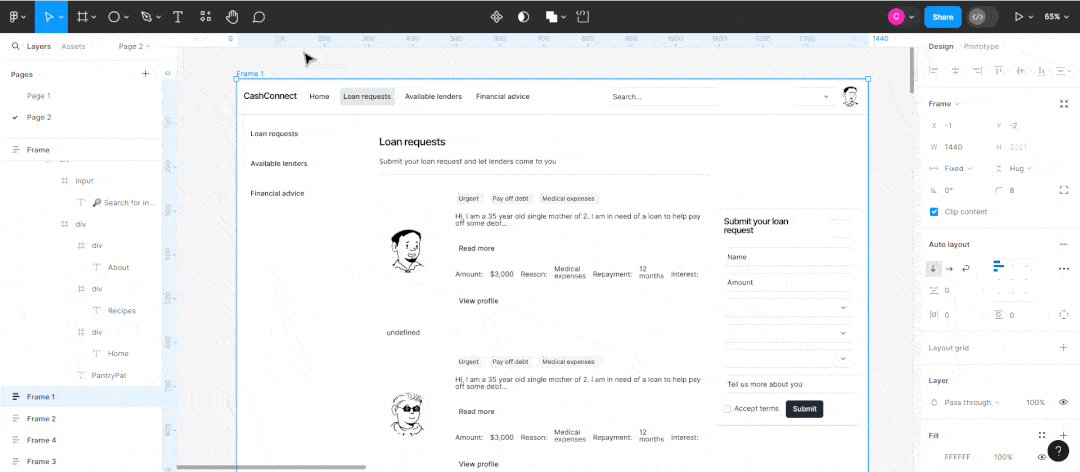Add a new page with plus icon
This screenshot has width=1080, height=472.
(145, 74)
